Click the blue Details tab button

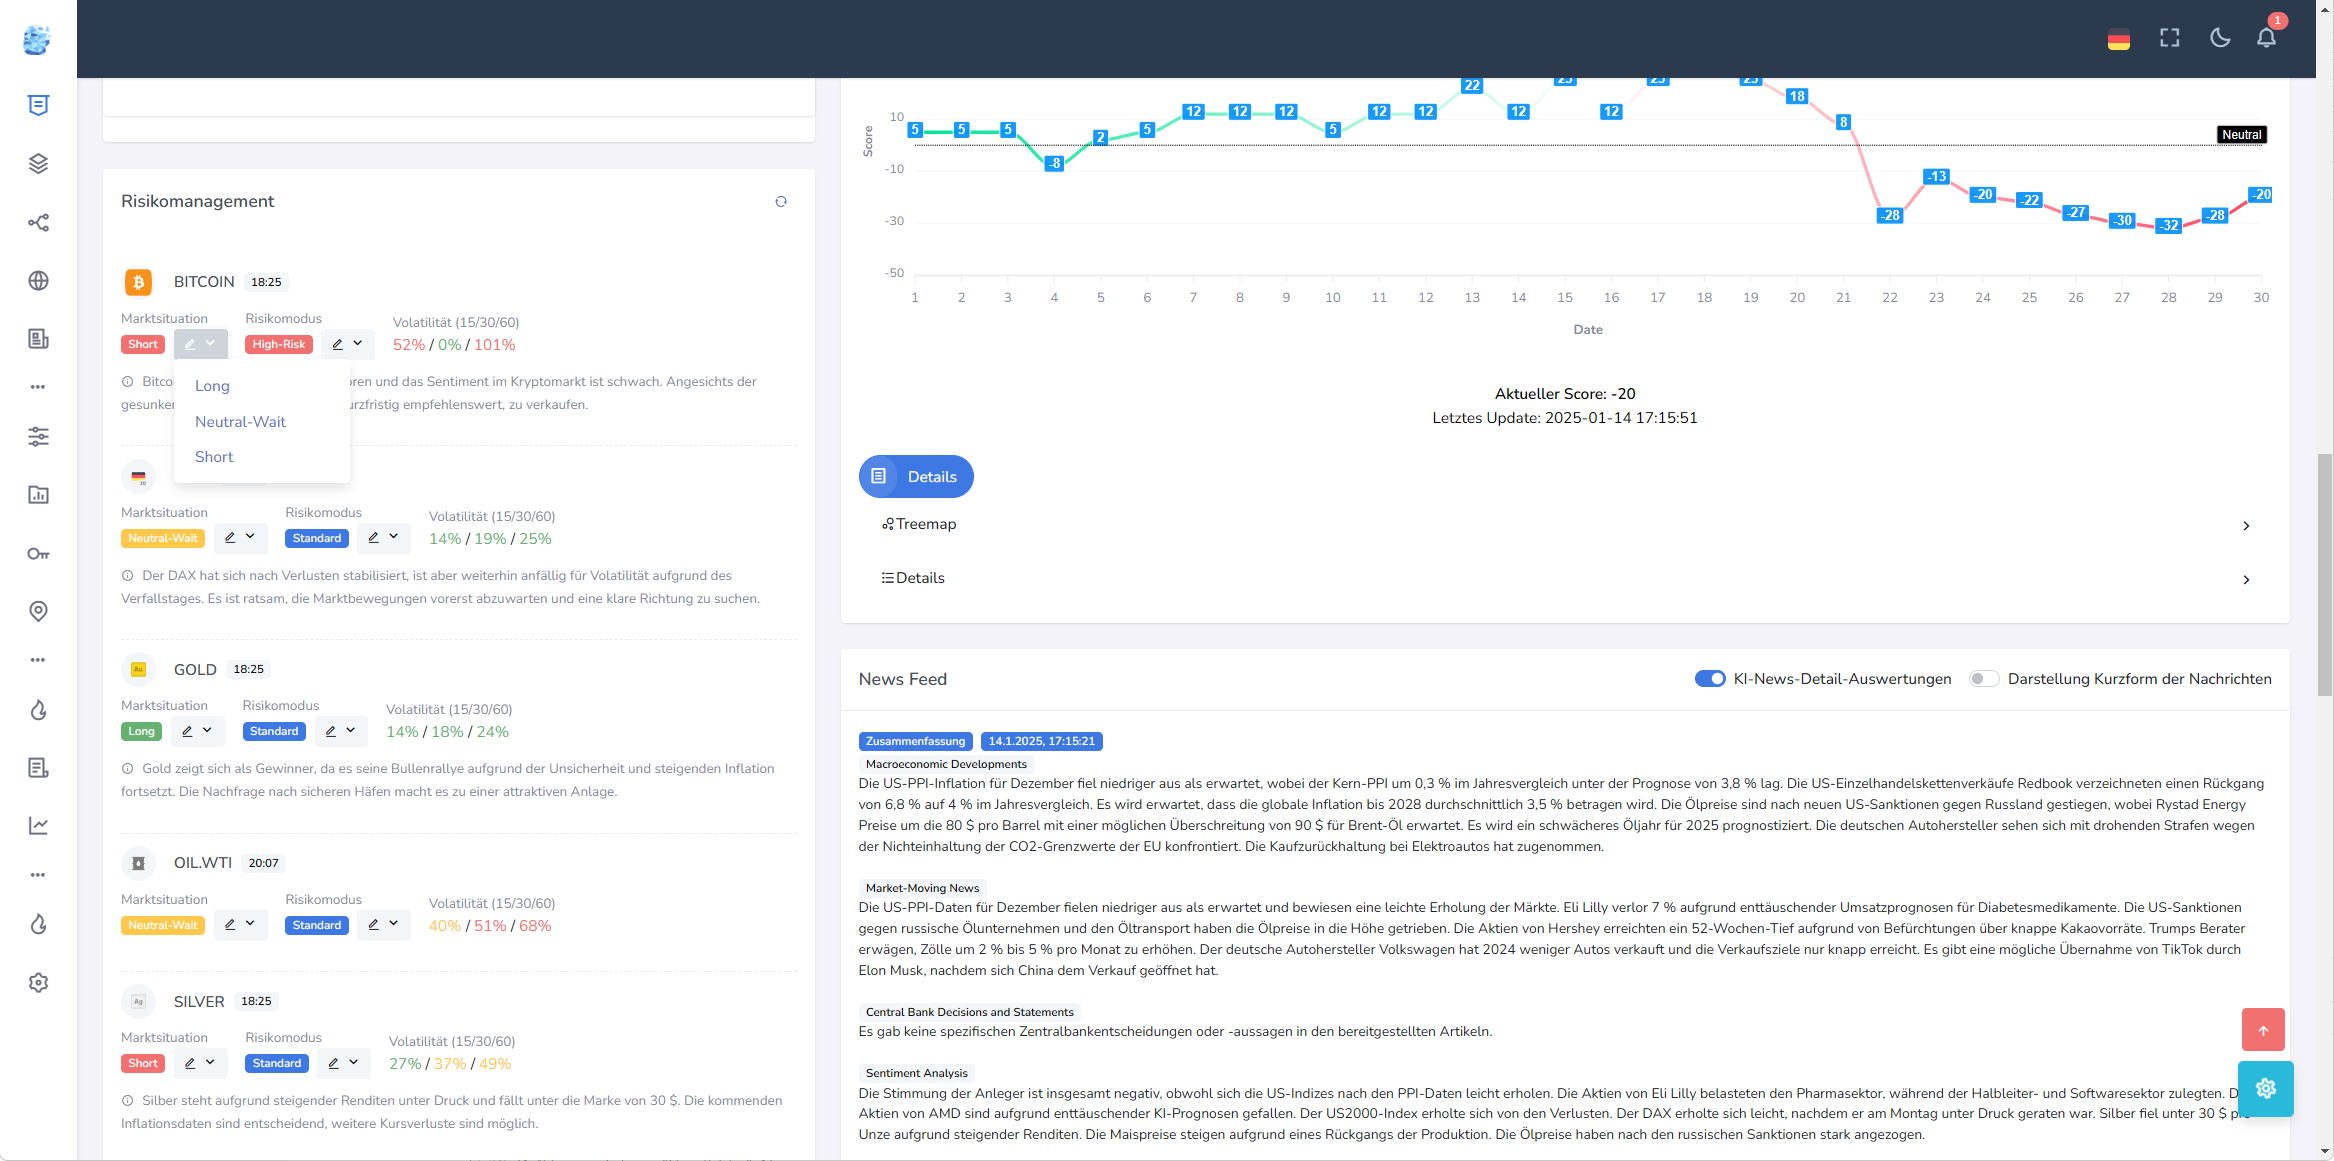coord(915,477)
